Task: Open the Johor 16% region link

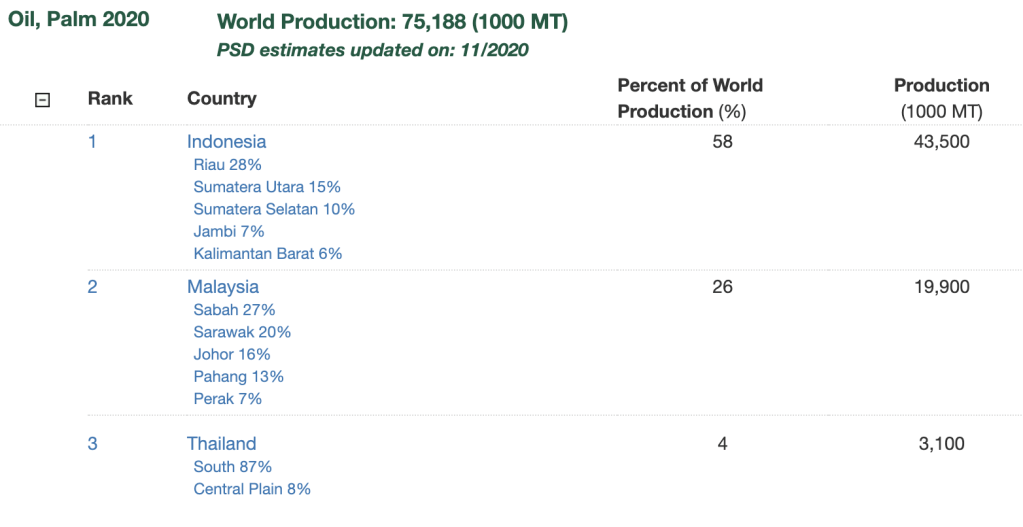Action: (232, 354)
